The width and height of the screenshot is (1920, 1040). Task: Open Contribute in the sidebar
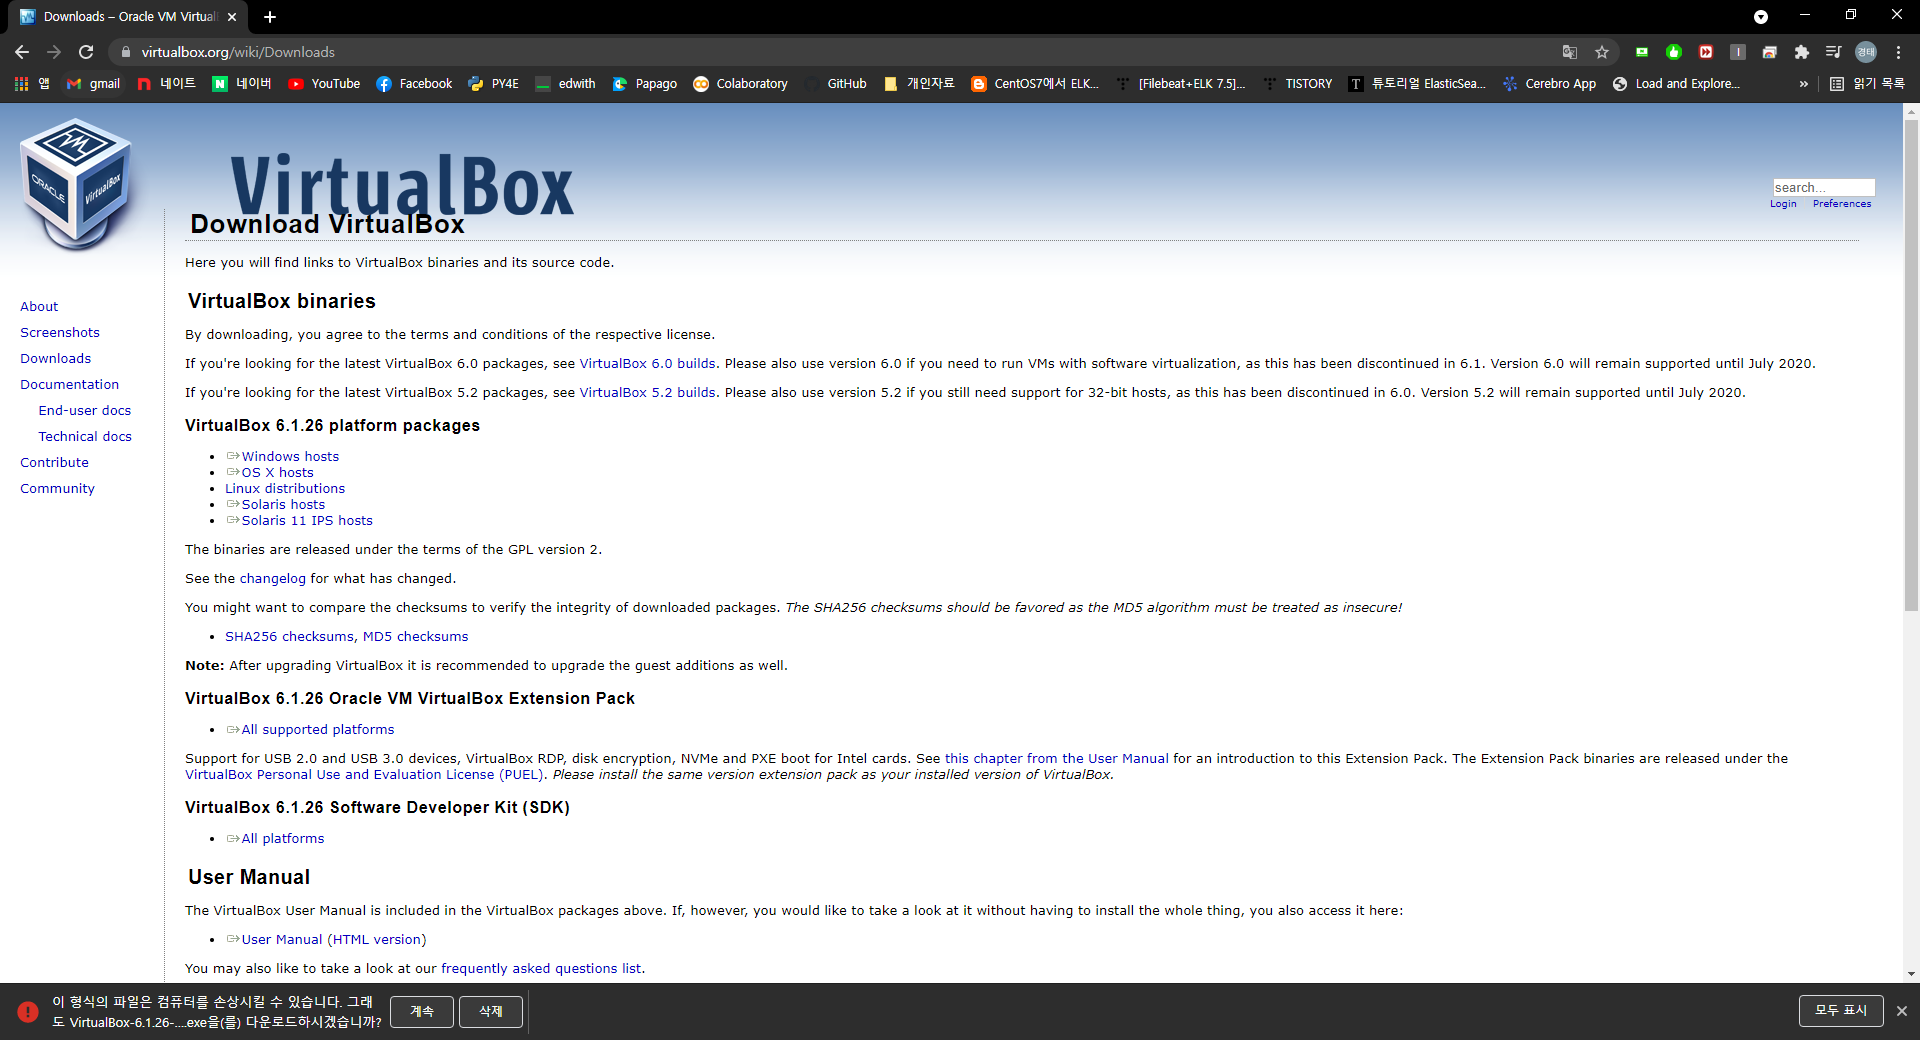(x=54, y=463)
